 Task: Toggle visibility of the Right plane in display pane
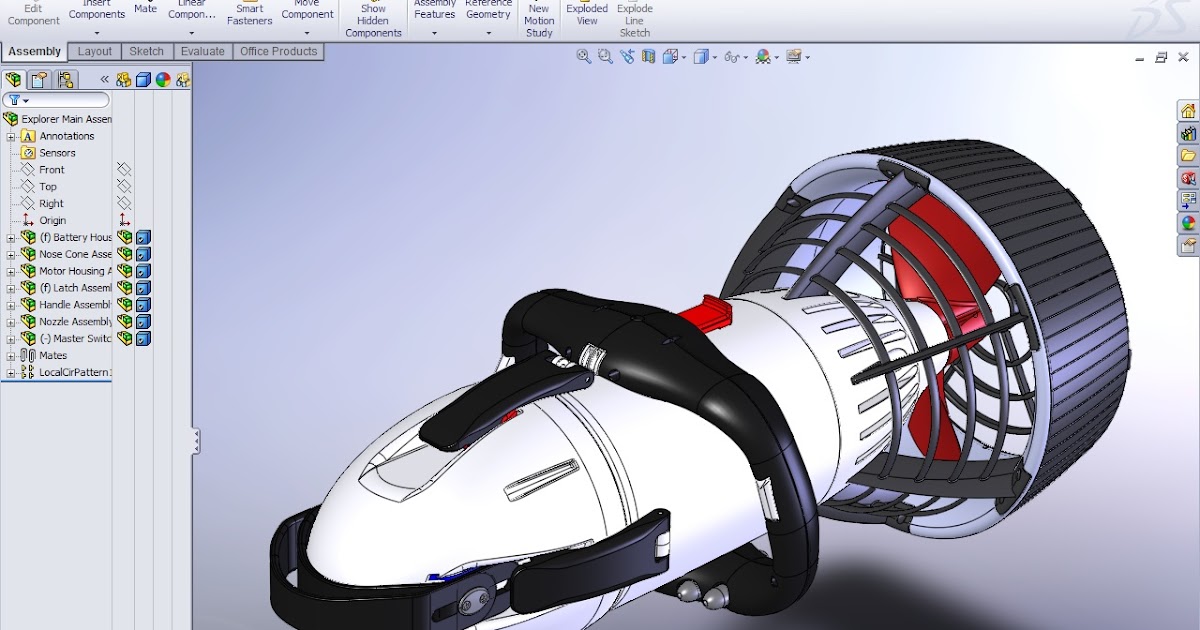124,203
